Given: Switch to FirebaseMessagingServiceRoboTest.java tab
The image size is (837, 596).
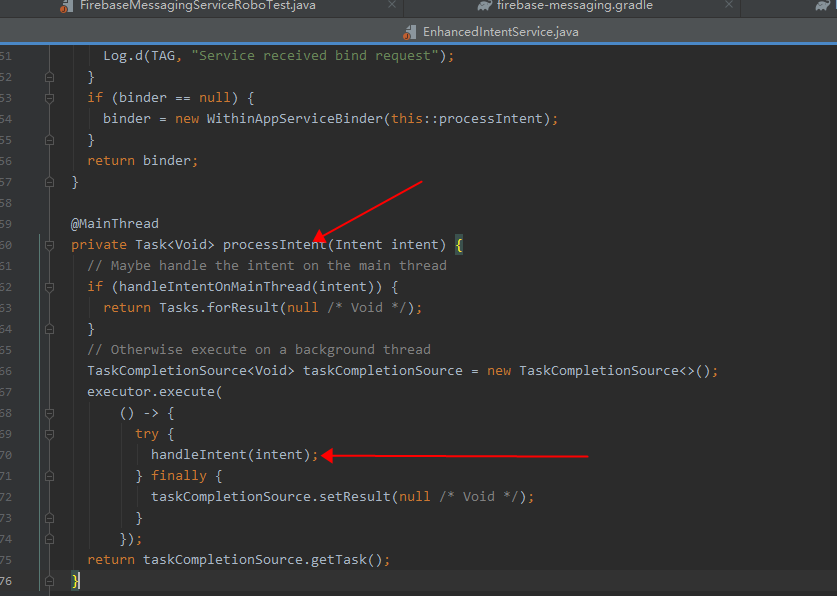Looking at the screenshot, I should pyautogui.click(x=198, y=6).
